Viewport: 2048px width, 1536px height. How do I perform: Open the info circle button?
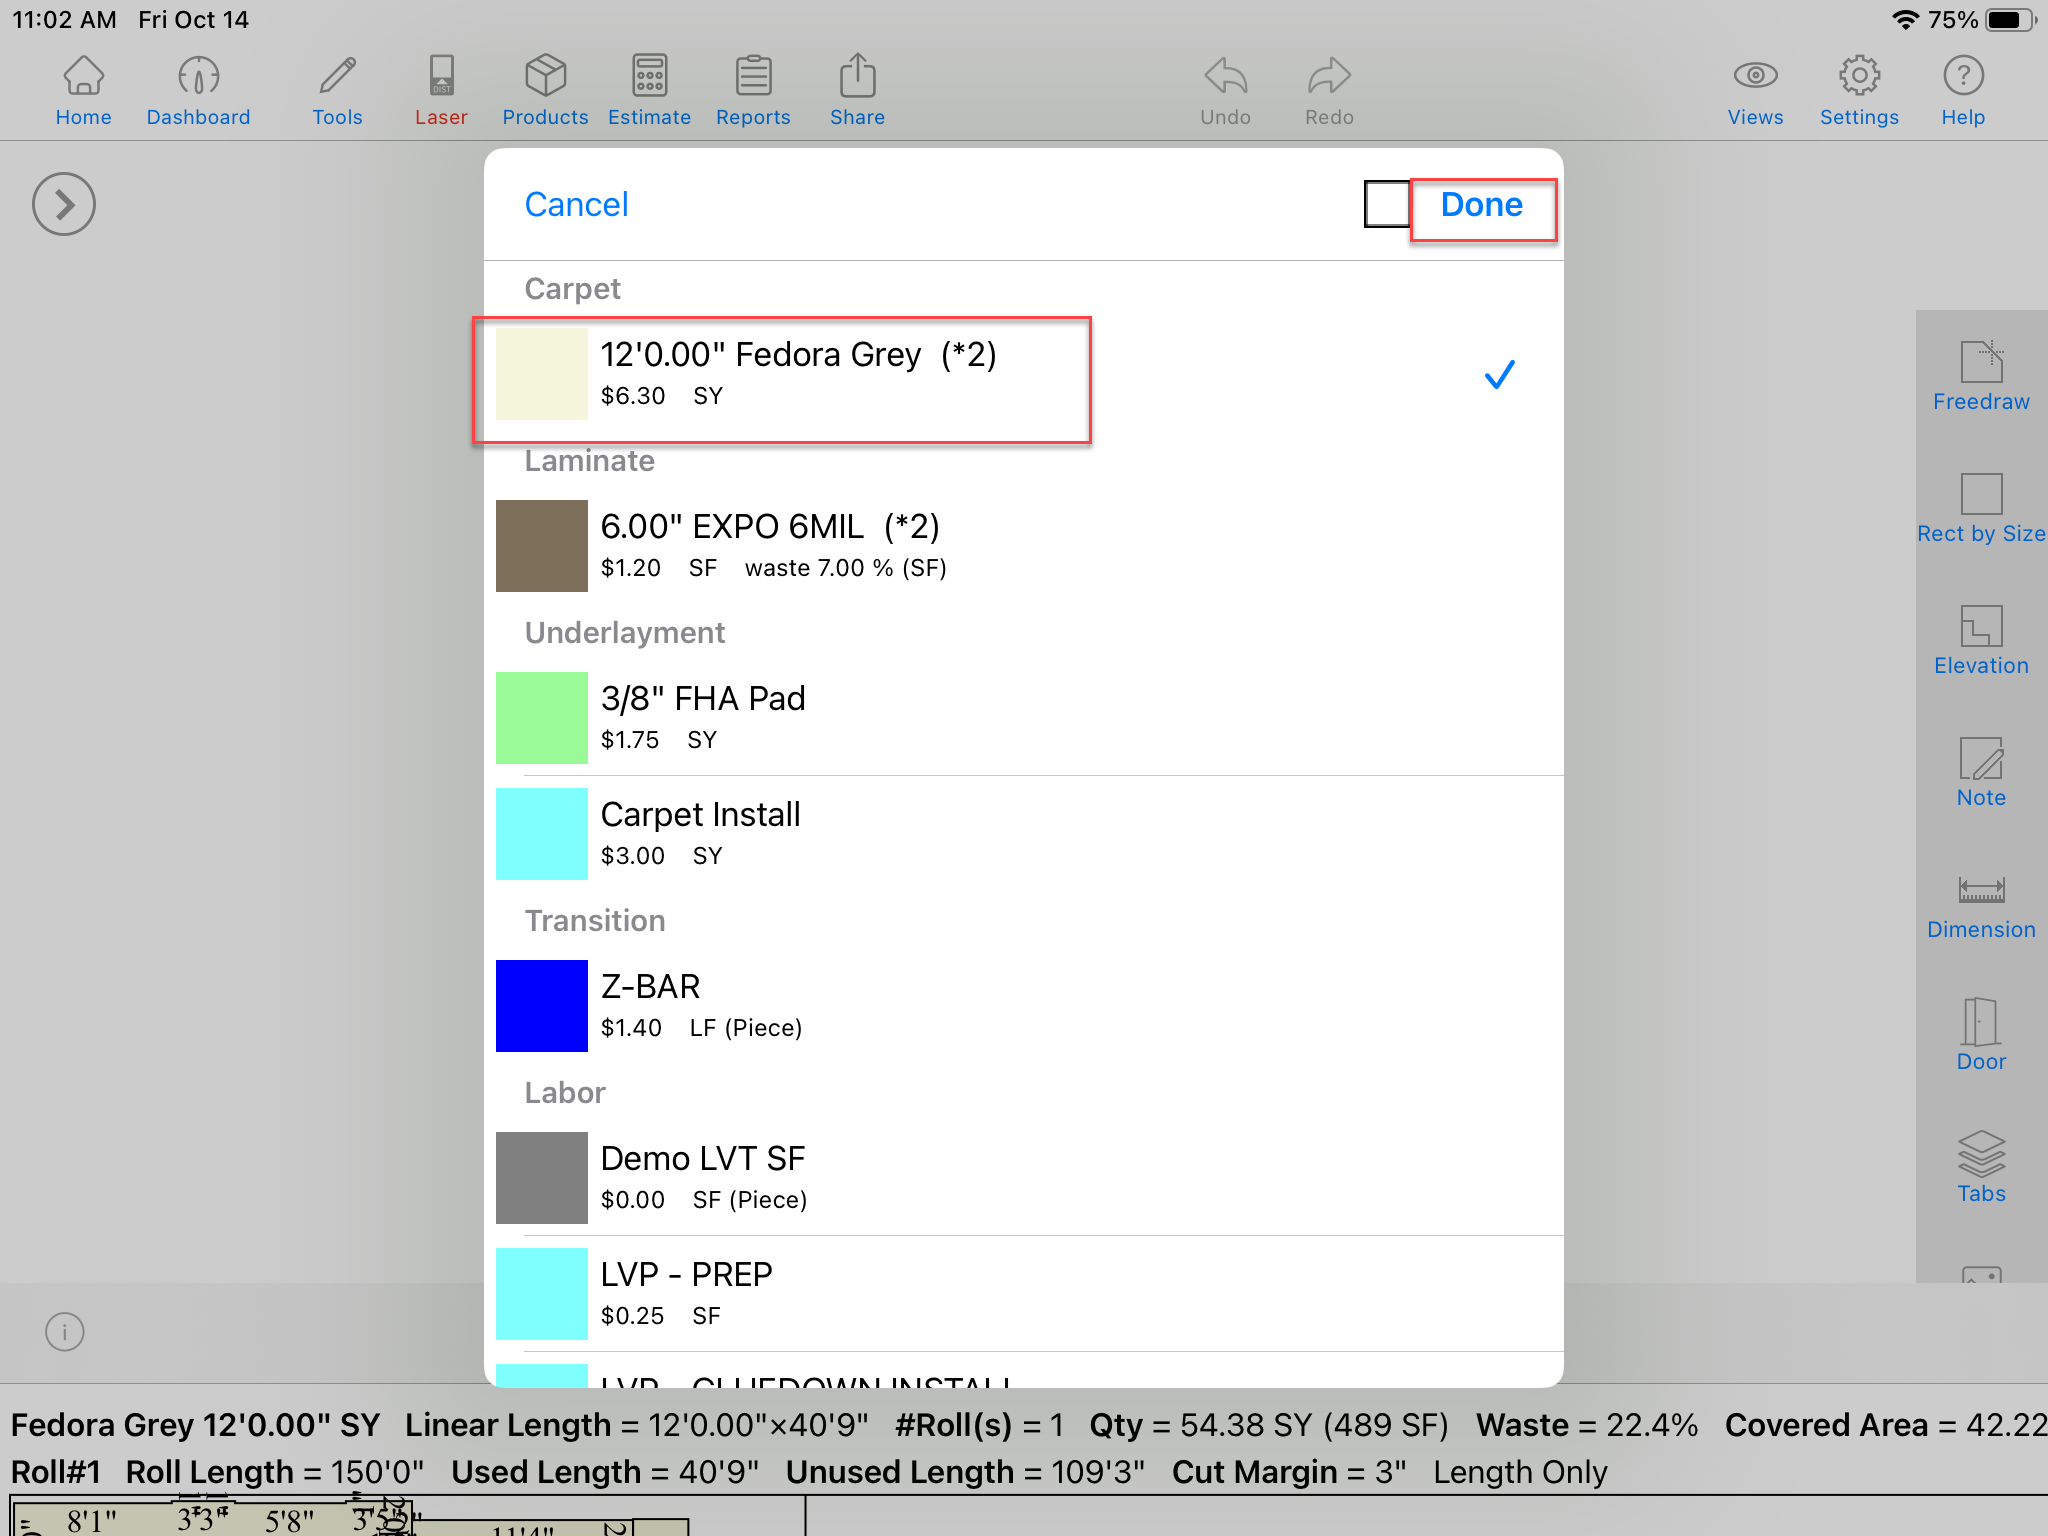[x=65, y=1332]
